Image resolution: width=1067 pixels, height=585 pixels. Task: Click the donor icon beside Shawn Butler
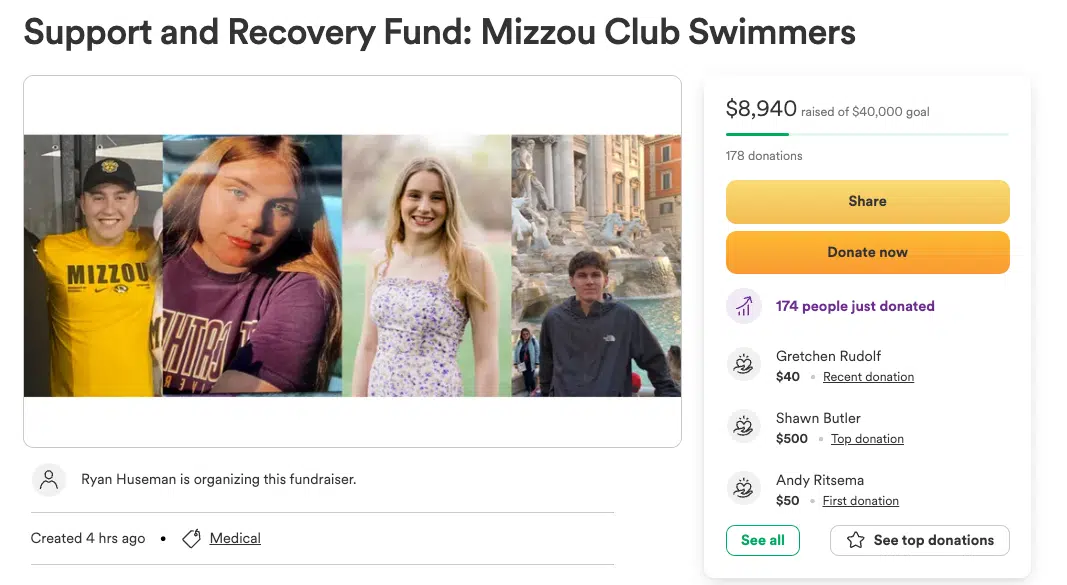(x=743, y=428)
